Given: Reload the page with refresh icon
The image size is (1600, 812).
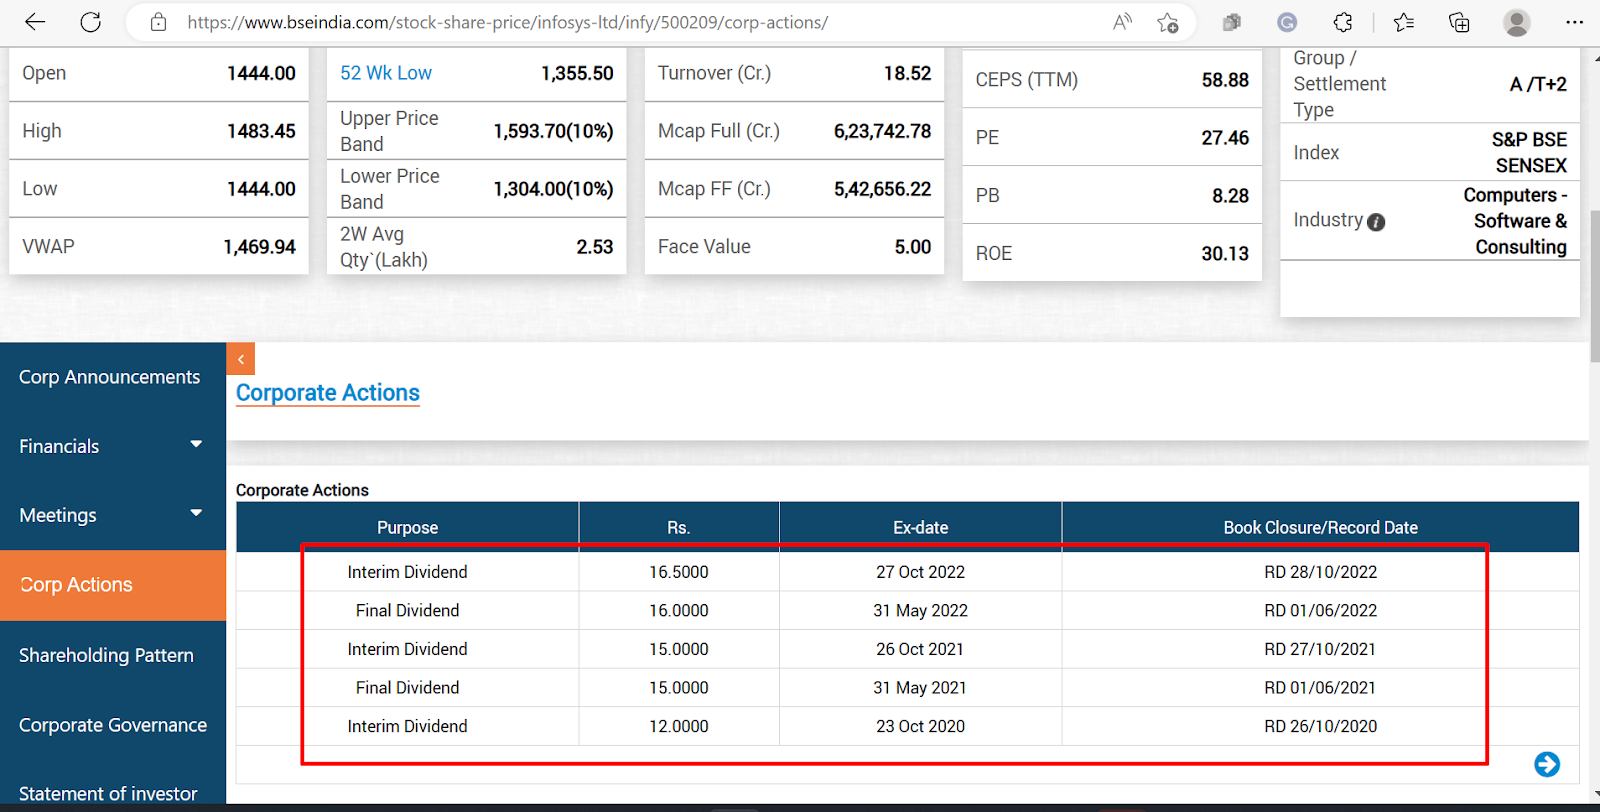Looking at the screenshot, I should tap(91, 22).
